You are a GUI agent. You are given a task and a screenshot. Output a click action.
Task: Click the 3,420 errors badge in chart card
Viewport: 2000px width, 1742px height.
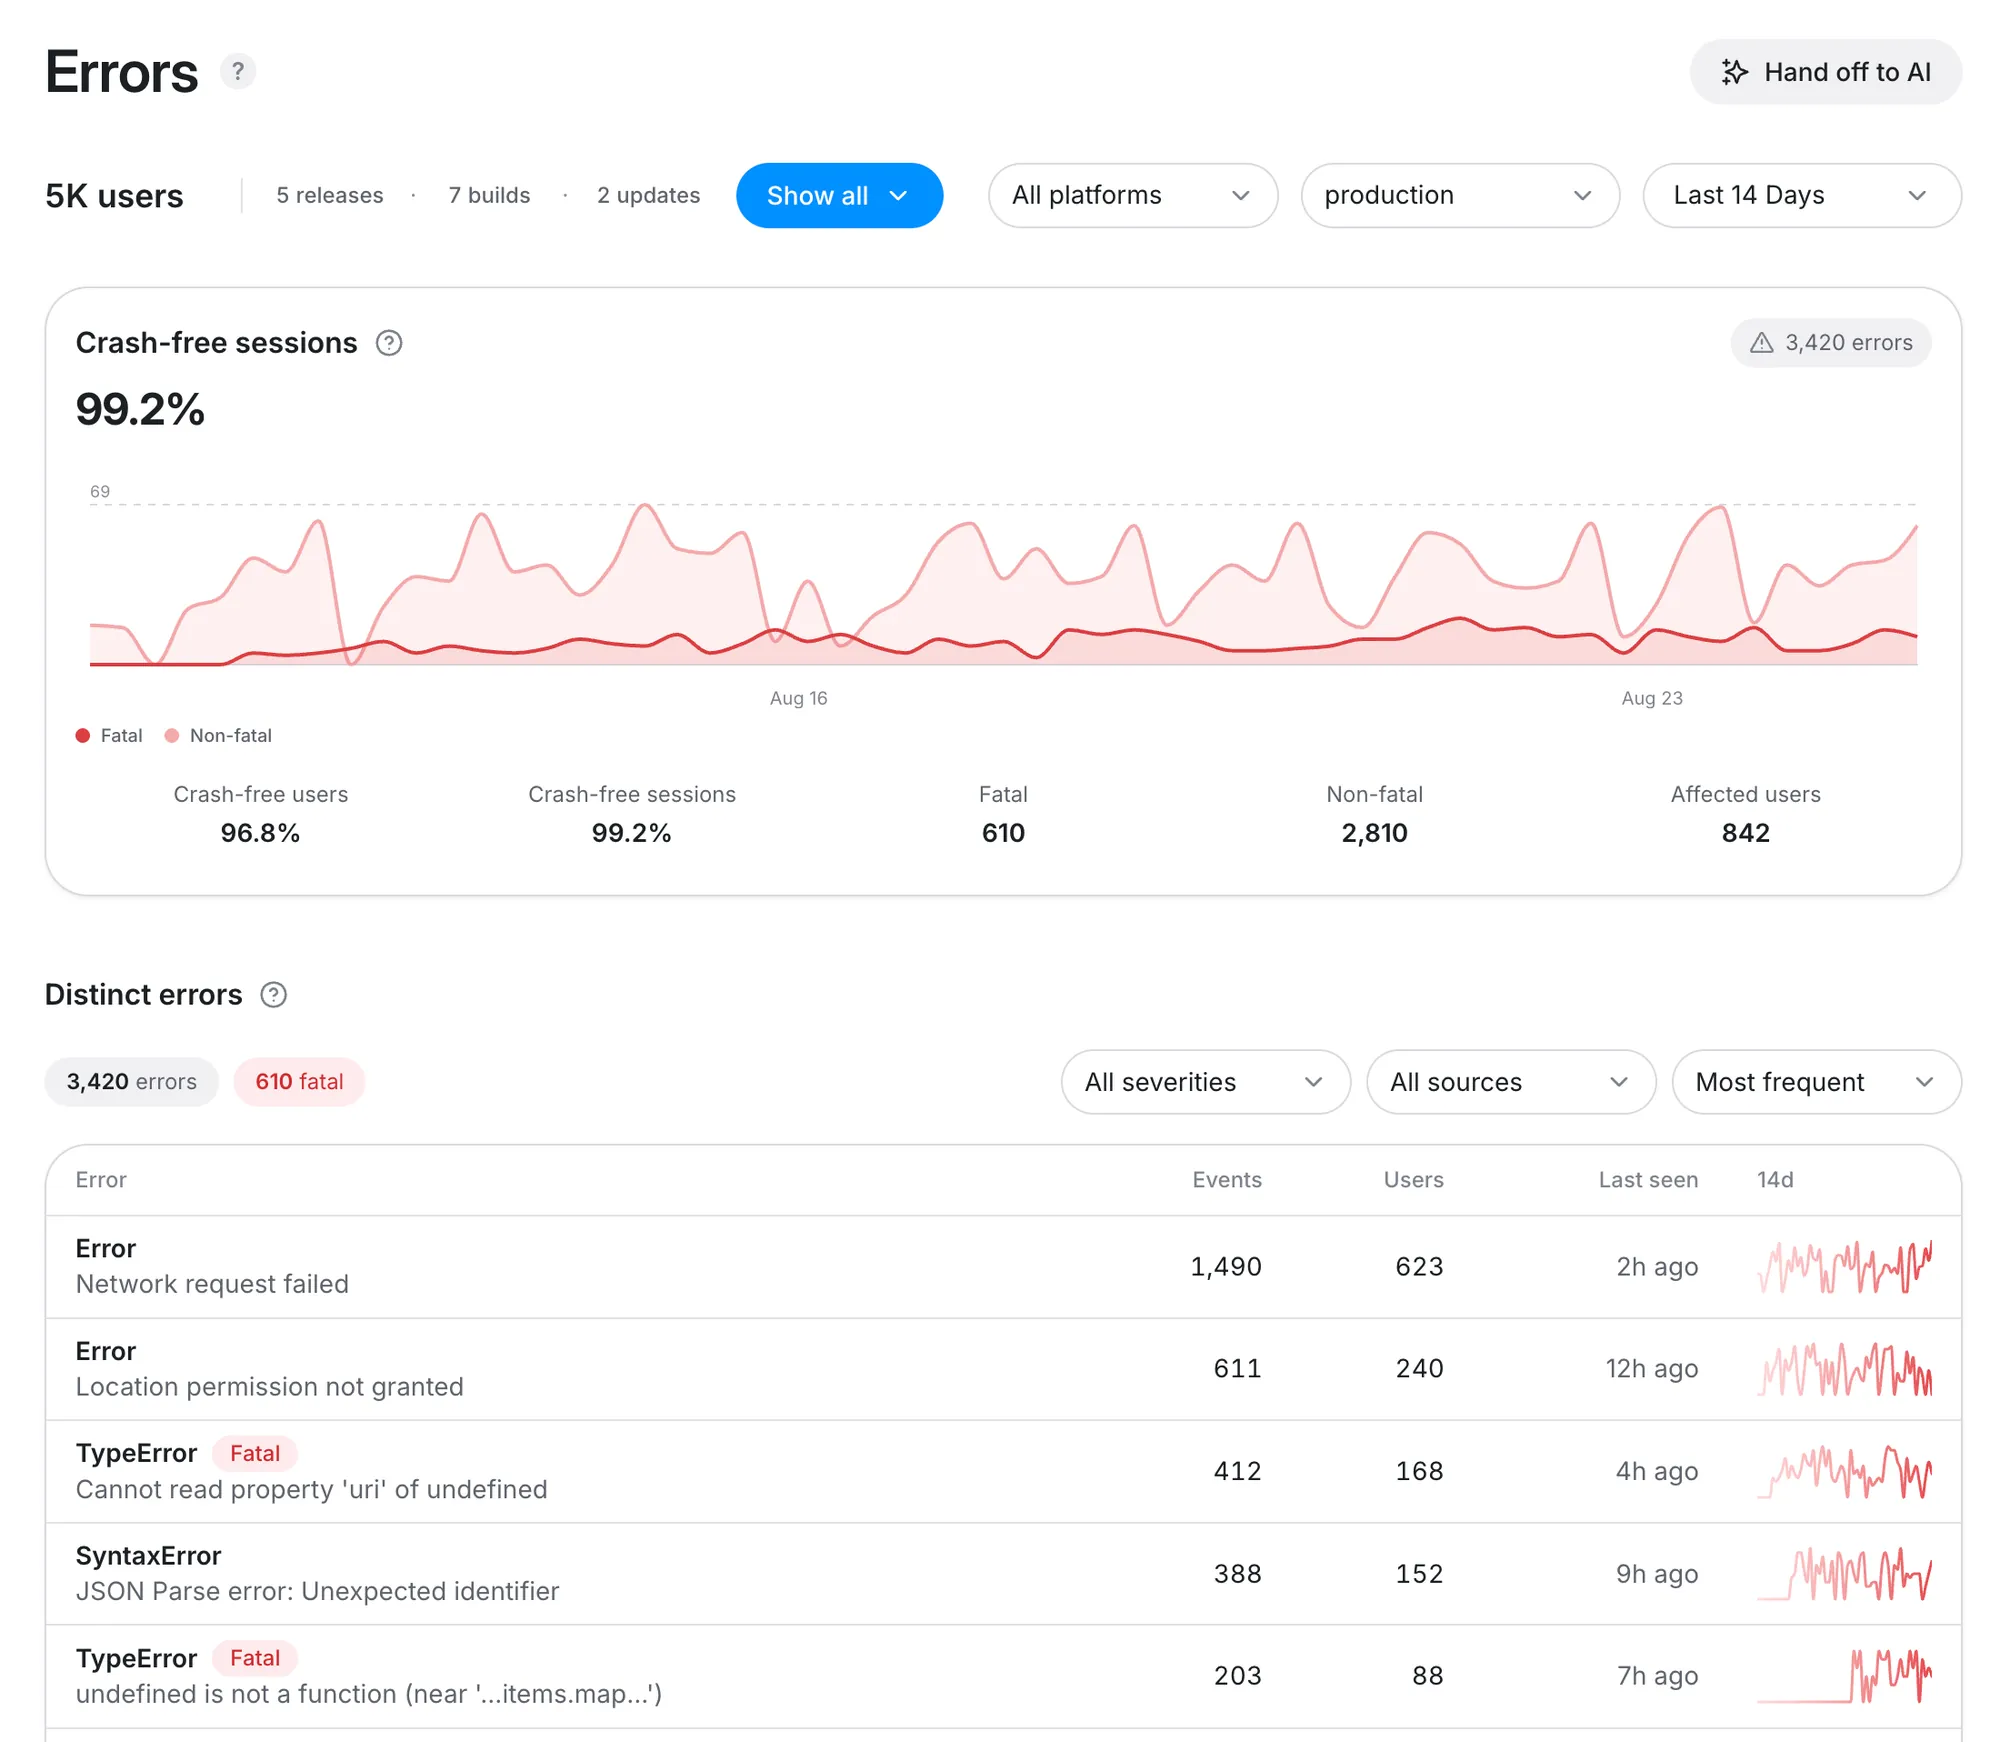point(1831,343)
